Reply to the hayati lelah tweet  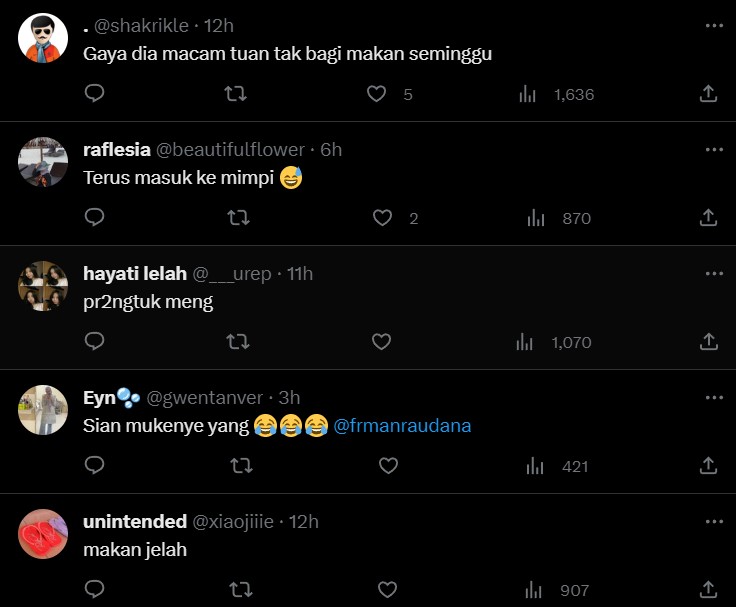94,342
